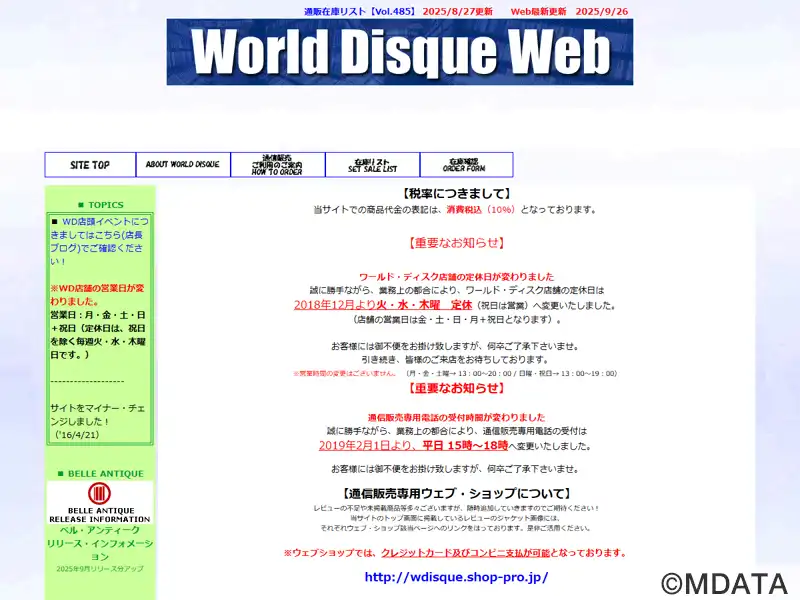
Task: Click the 【通信販売専用ウェブ・ショップについて】 heading
Action: click(456, 493)
